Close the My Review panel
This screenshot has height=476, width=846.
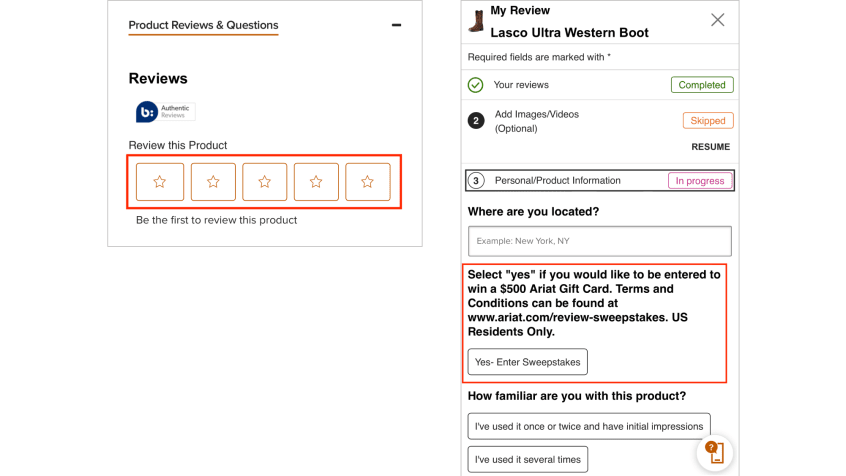tap(718, 20)
